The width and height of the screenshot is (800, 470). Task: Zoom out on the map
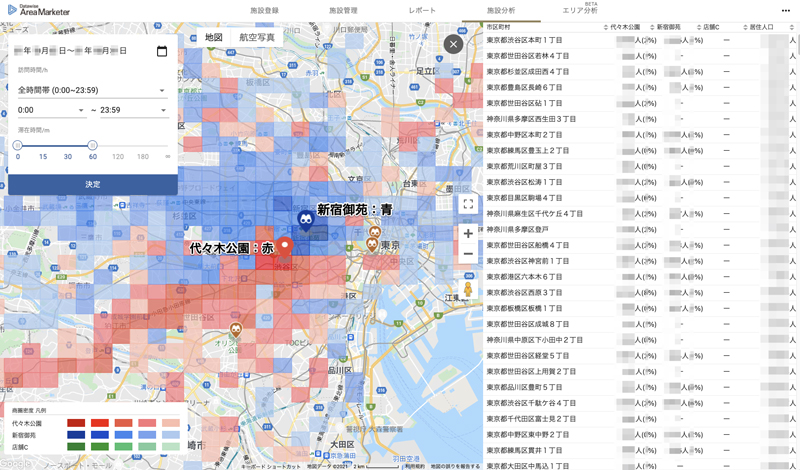coord(468,254)
